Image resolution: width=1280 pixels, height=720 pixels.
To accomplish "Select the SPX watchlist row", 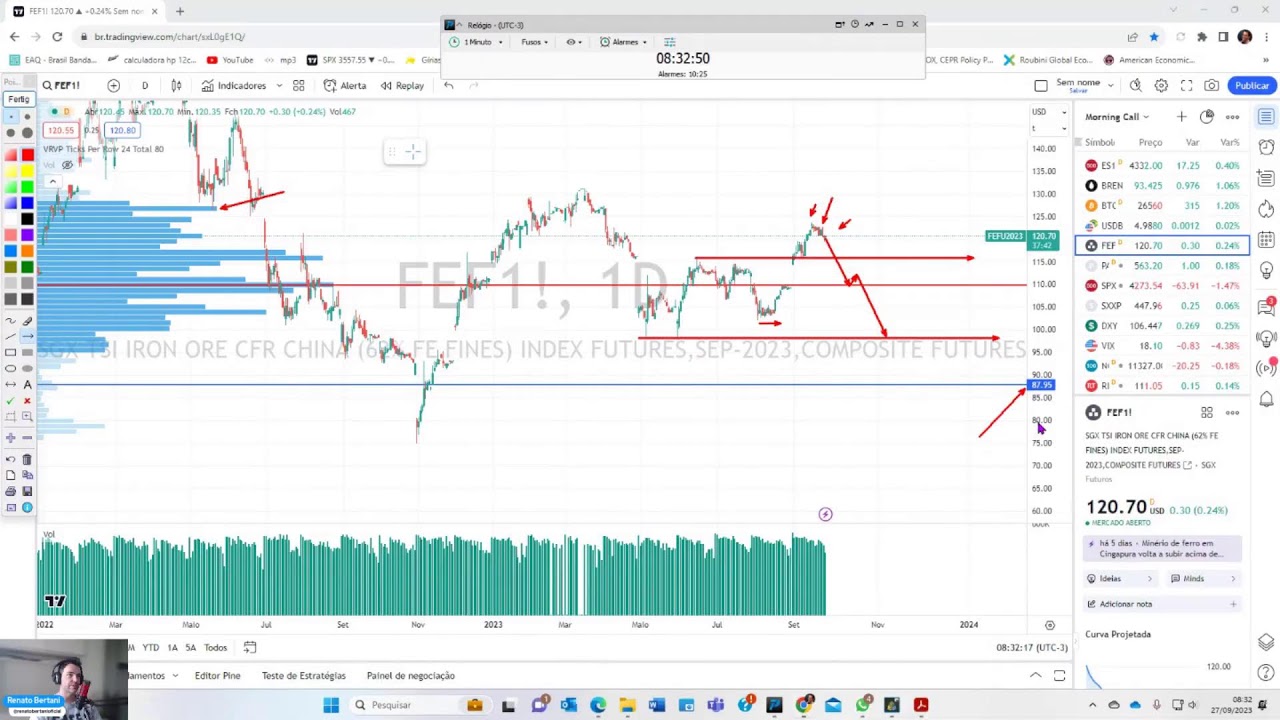I will point(1163,285).
